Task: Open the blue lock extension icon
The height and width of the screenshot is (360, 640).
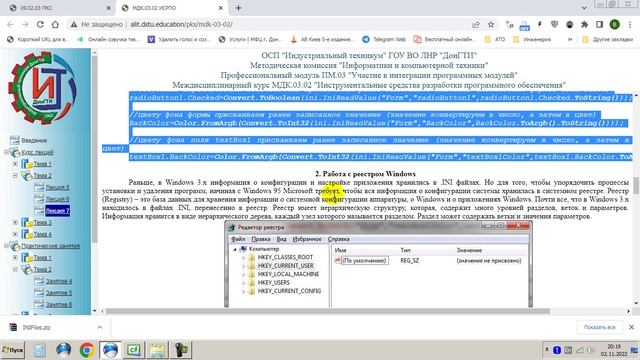Action: point(524,25)
